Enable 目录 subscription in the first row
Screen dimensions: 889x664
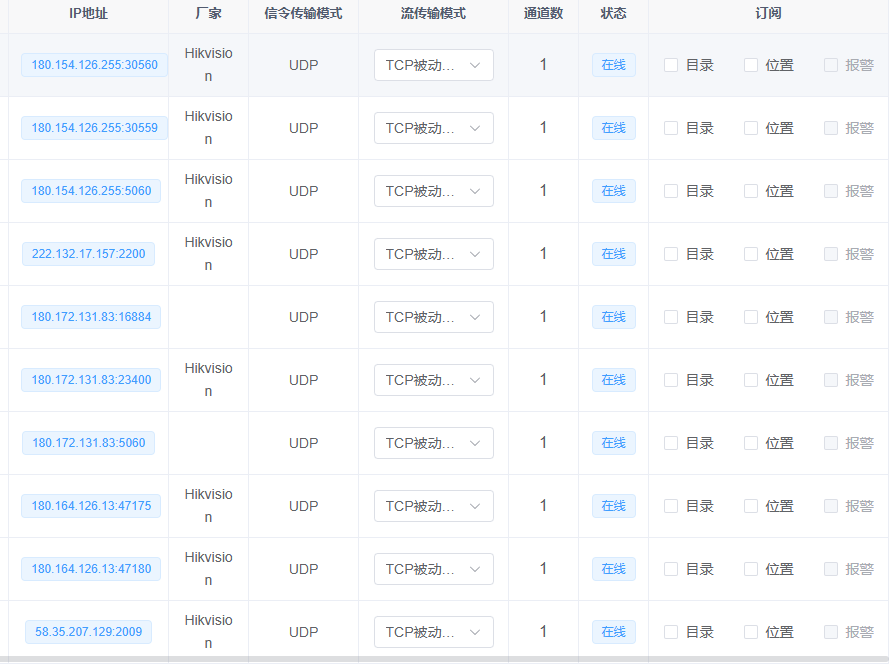point(670,64)
